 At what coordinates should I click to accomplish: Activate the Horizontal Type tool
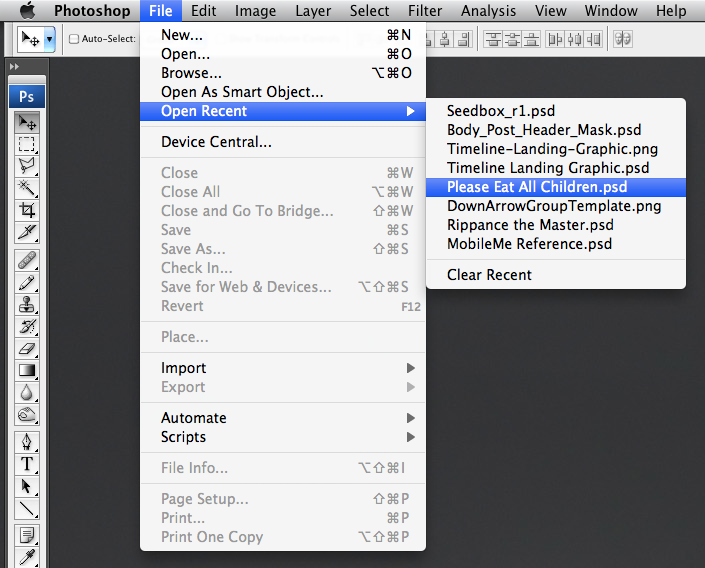coord(27,464)
